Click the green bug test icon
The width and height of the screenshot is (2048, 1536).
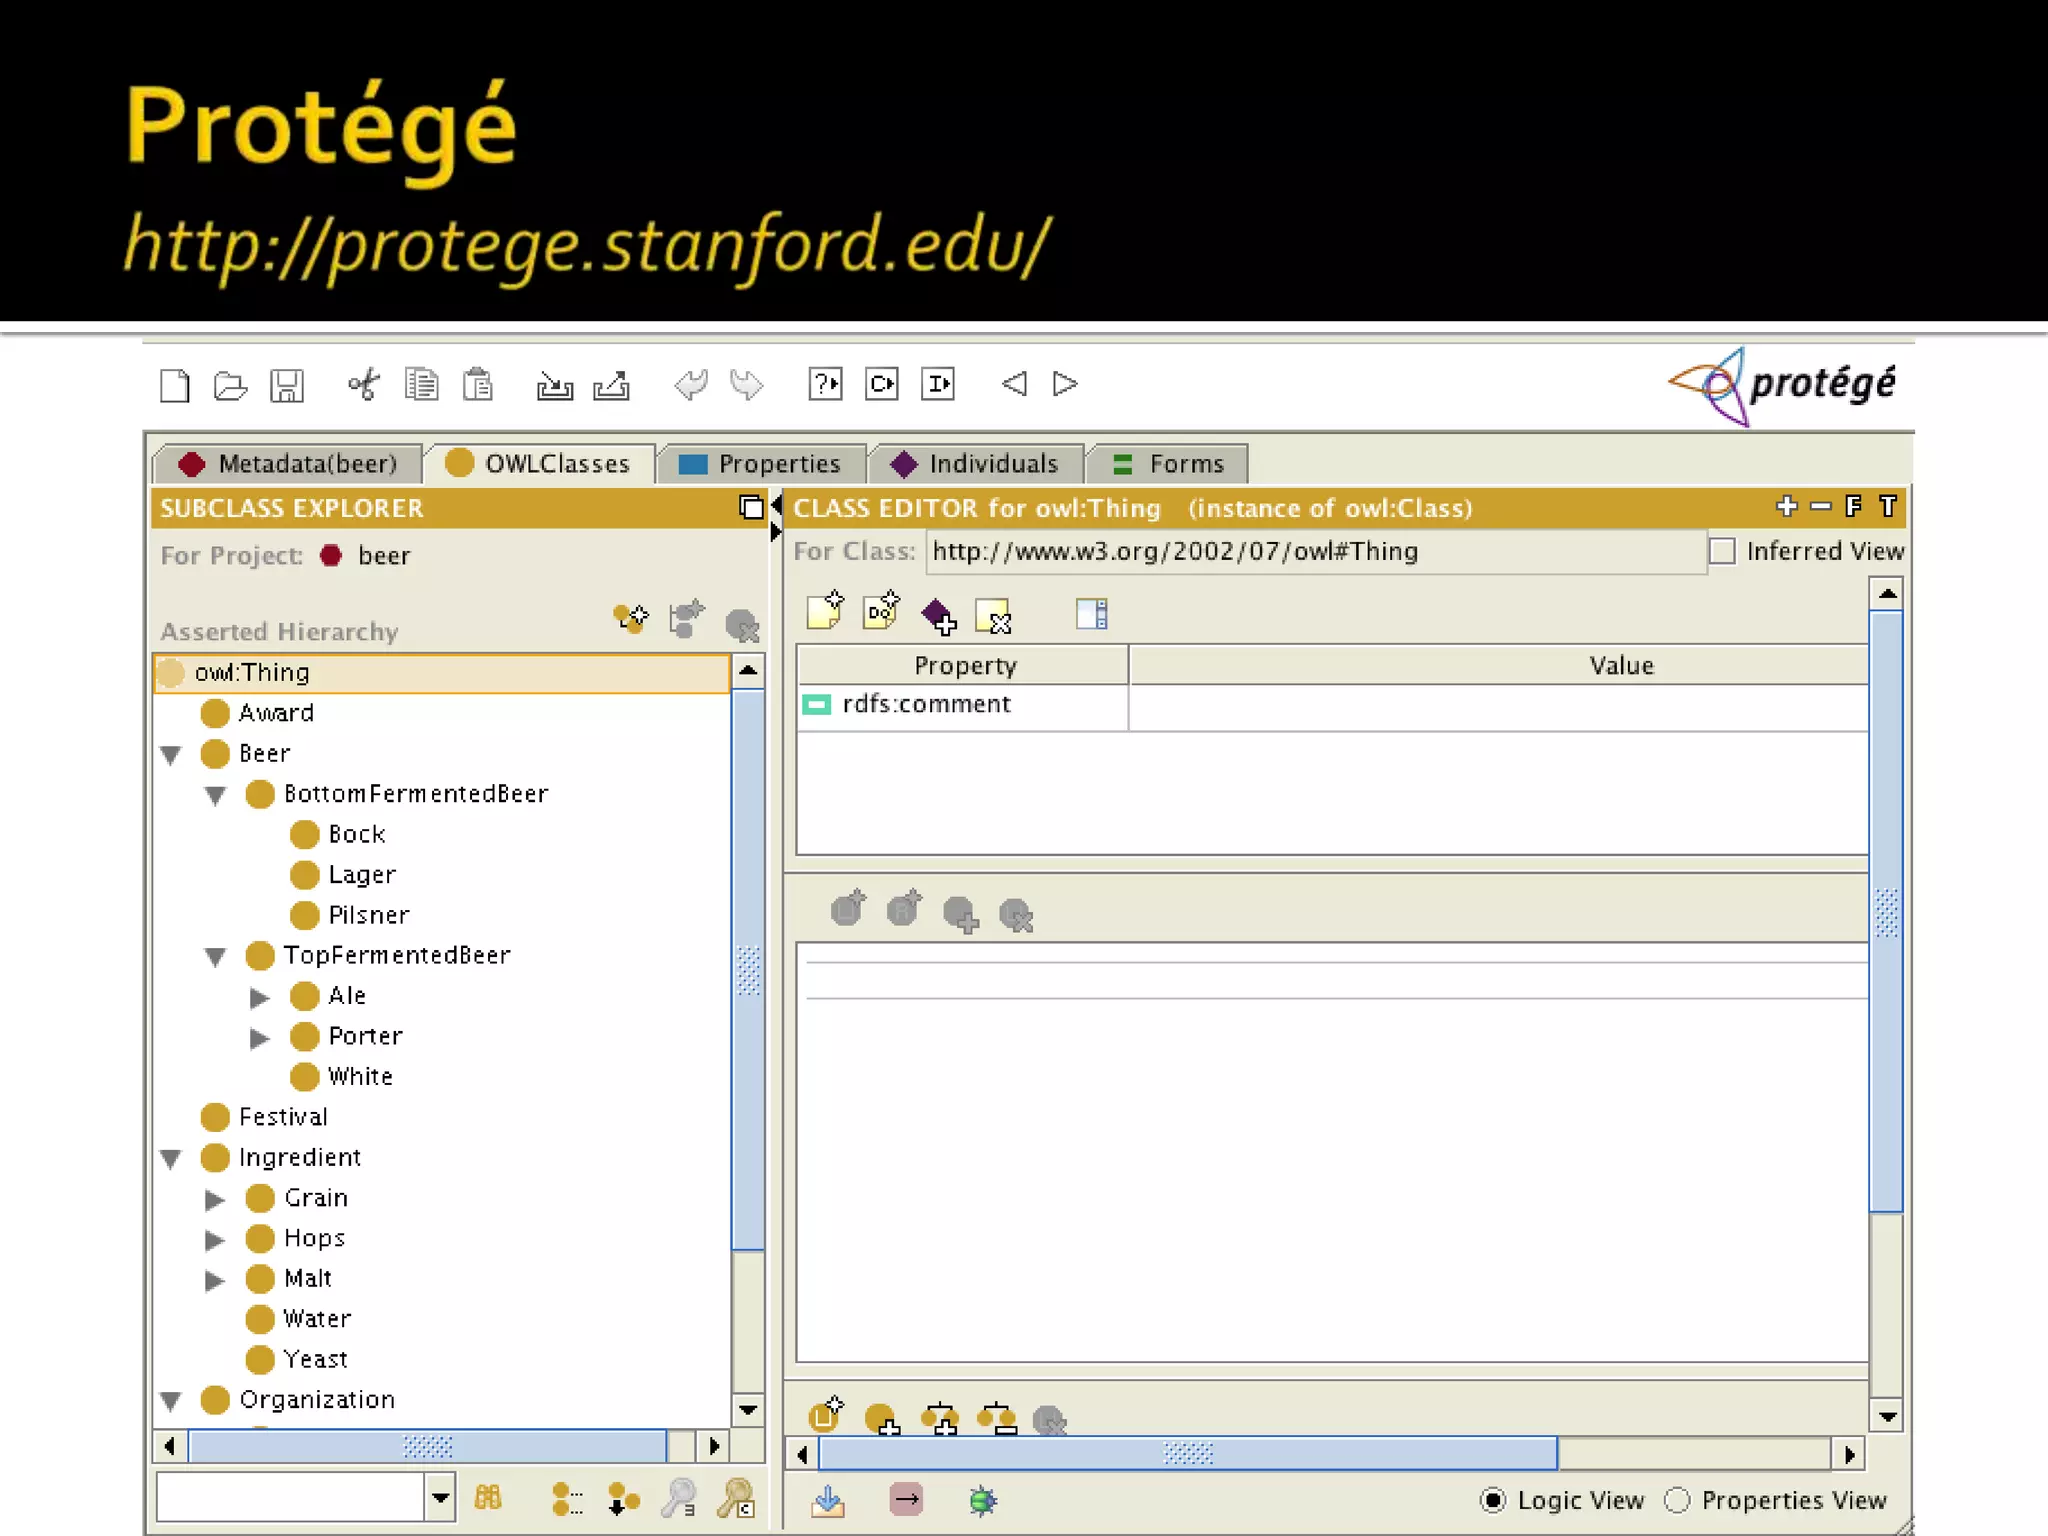[983, 1500]
